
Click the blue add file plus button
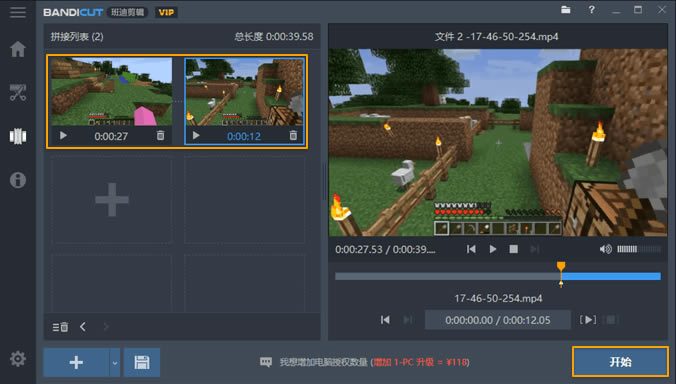click(76, 362)
